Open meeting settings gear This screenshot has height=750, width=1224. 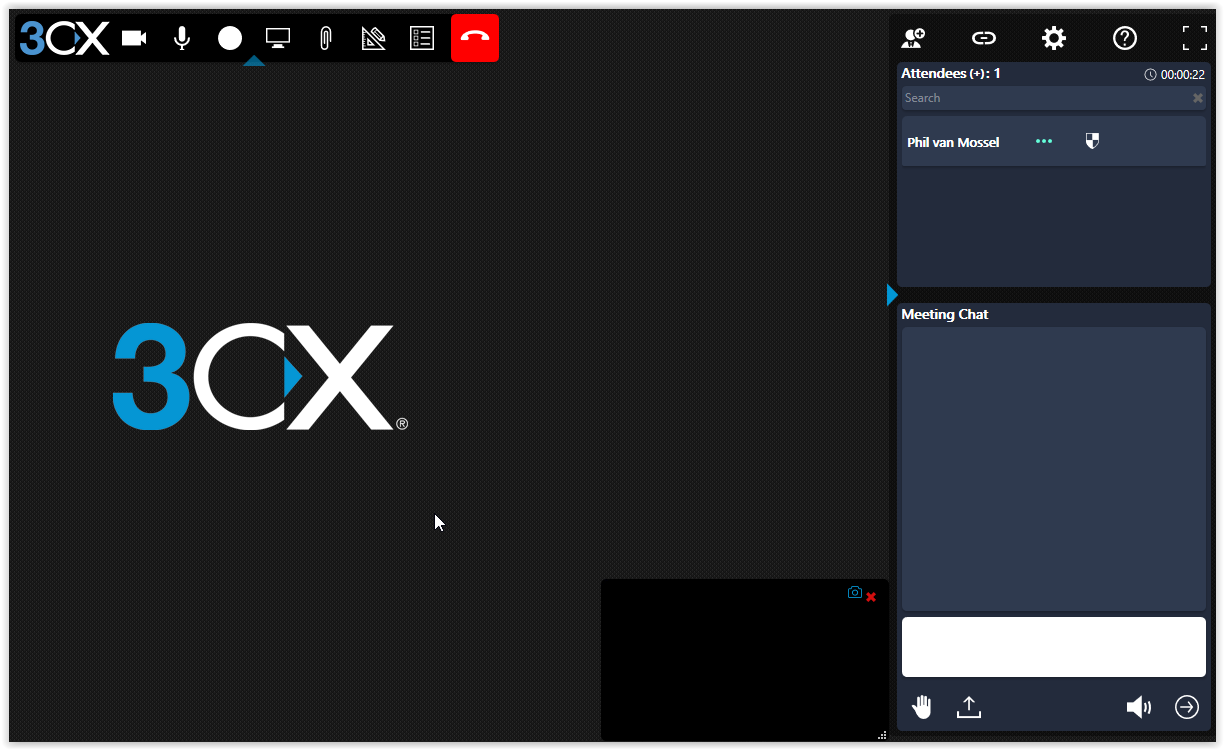point(1054,38)
